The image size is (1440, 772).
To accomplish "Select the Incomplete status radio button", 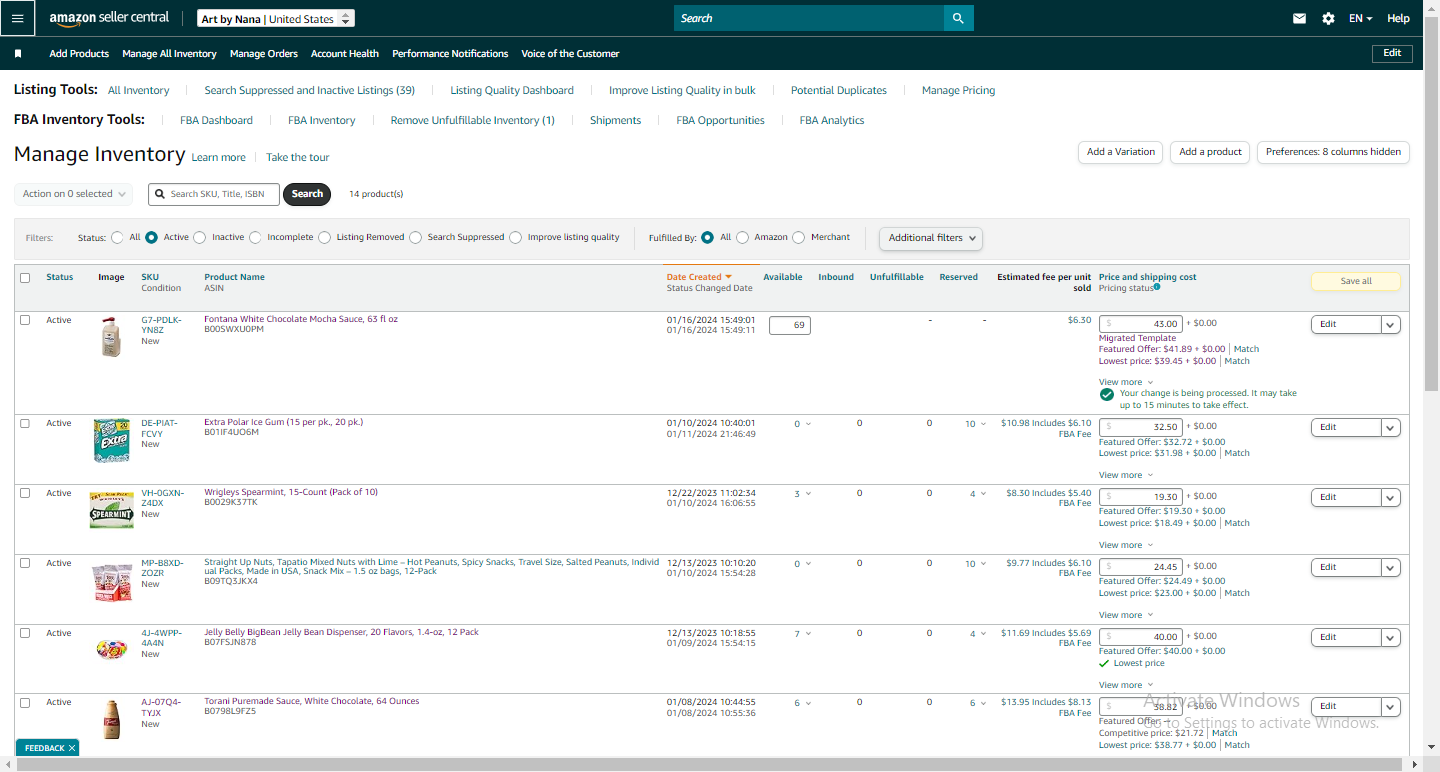I will [256, 238].
